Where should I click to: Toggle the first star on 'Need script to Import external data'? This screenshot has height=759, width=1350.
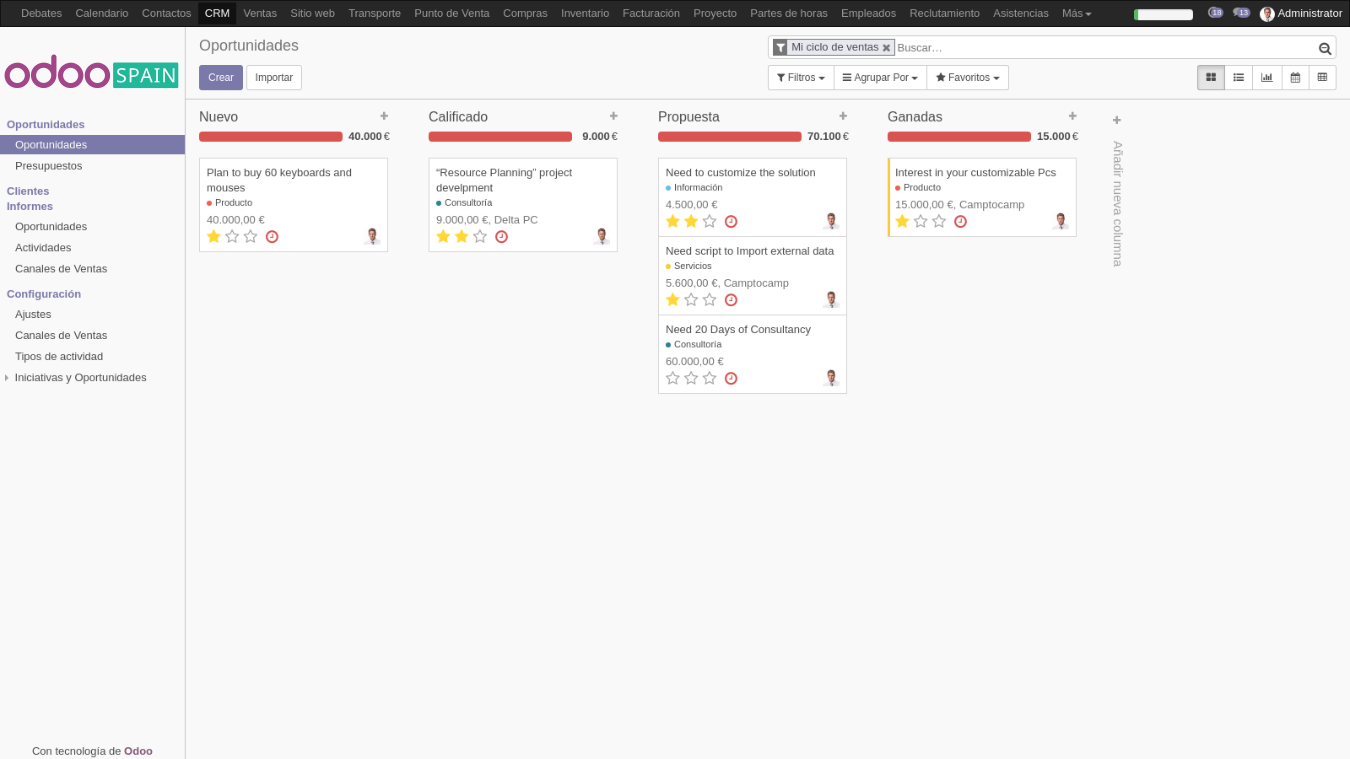pos(672,299)
